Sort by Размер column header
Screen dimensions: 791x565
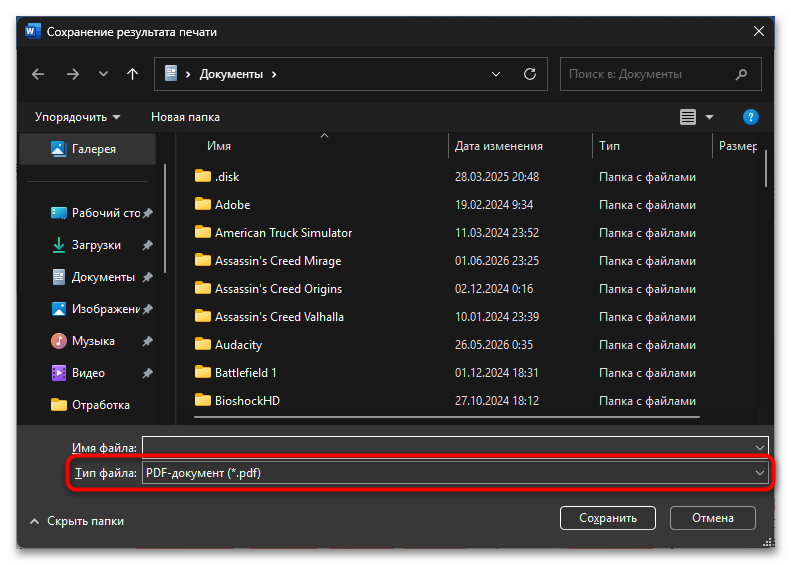738,146
